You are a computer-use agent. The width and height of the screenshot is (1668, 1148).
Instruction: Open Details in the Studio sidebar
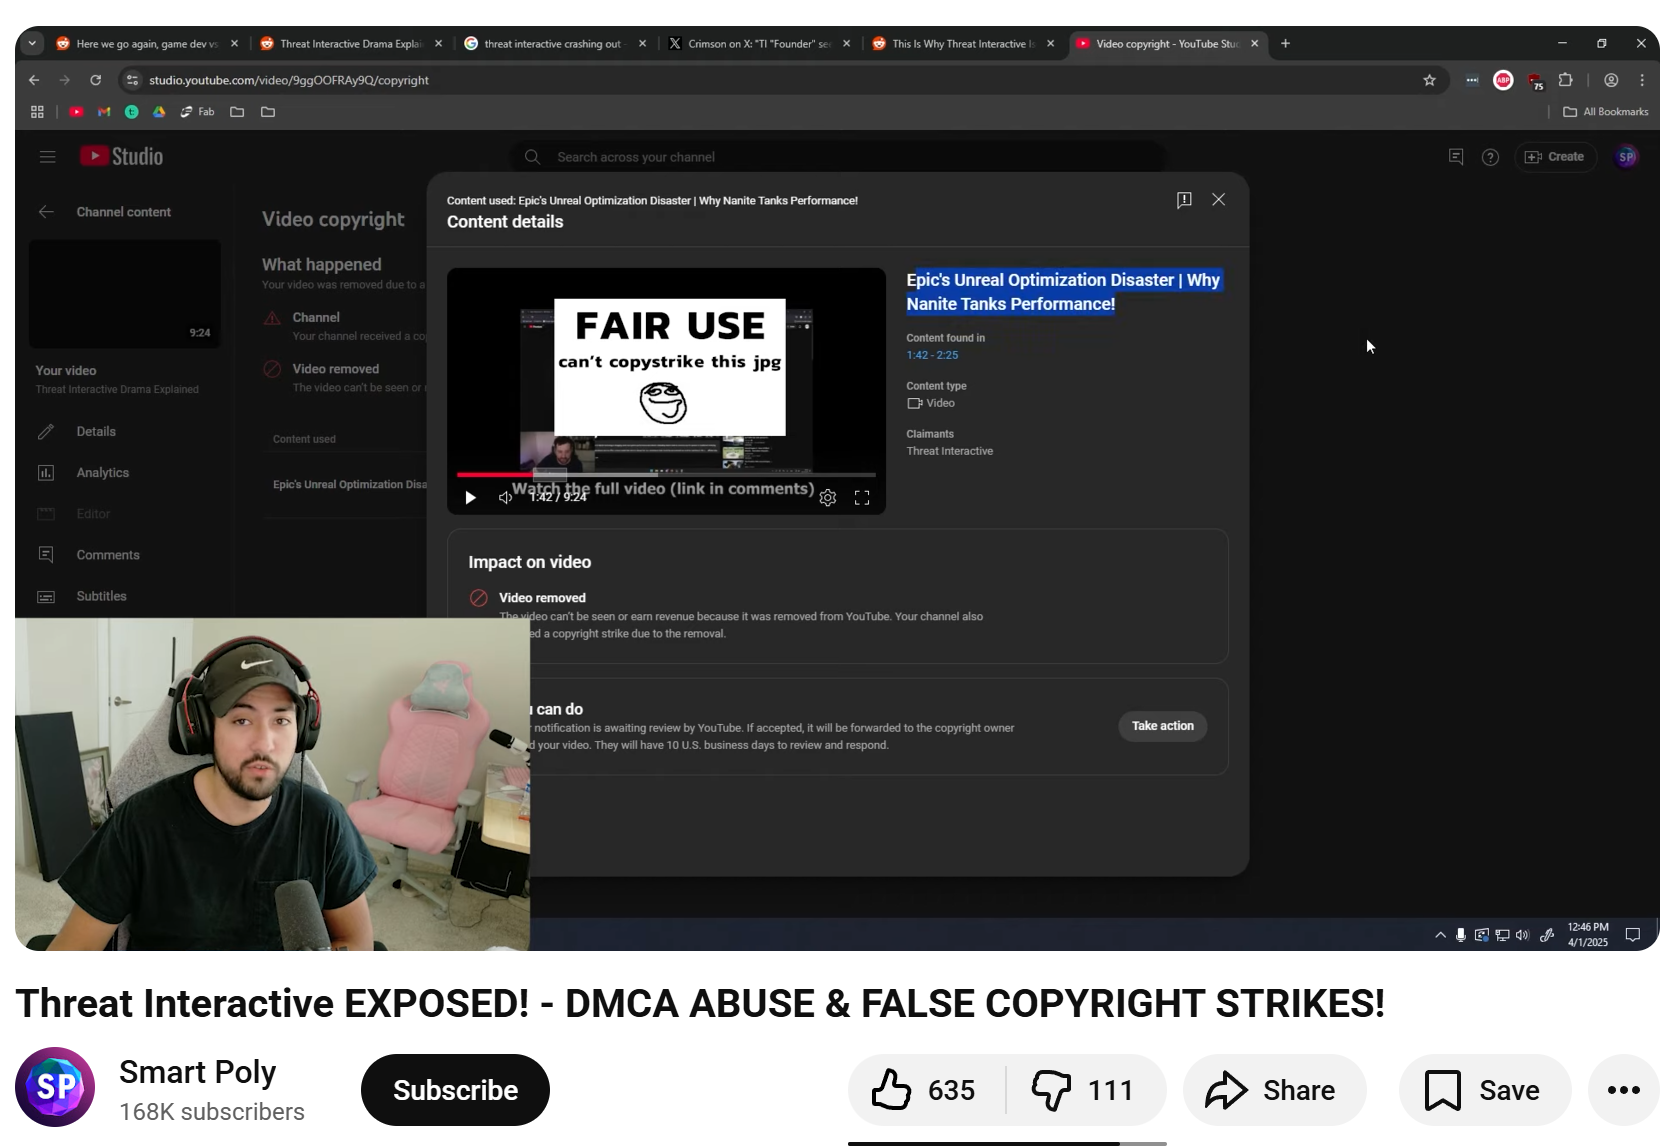(96, 432)
